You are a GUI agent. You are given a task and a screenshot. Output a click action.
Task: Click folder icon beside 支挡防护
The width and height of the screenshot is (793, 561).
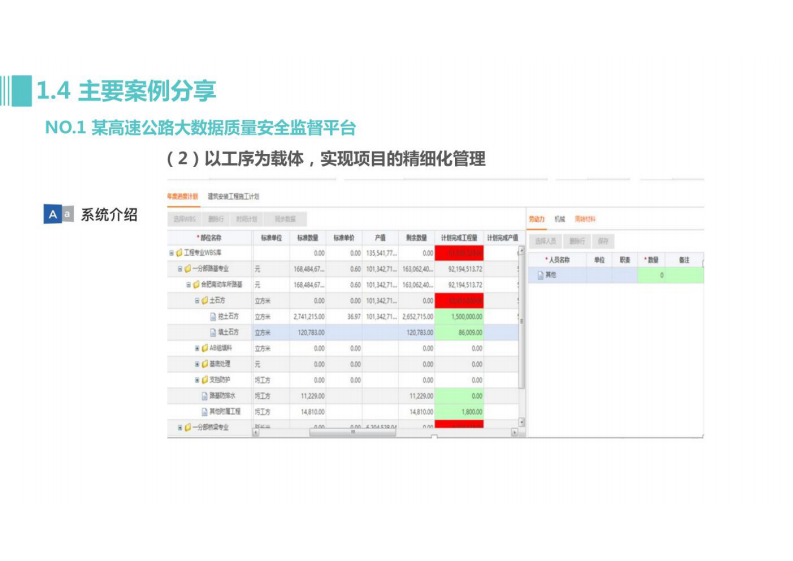pos(205,379)
